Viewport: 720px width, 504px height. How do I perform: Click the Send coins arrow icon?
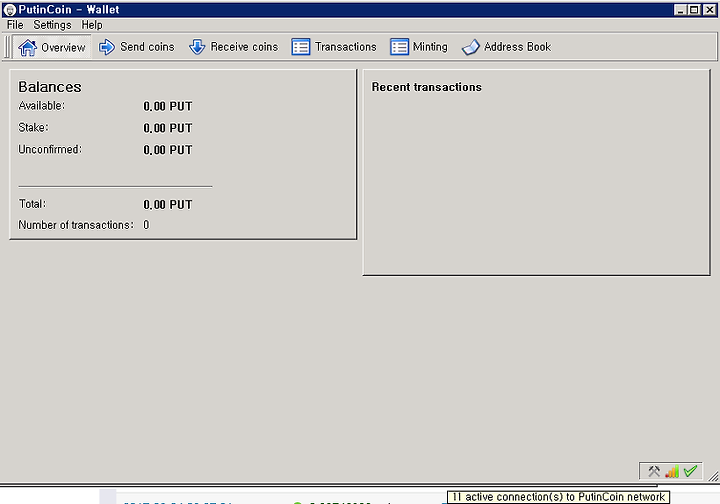[x=107, y=47]
